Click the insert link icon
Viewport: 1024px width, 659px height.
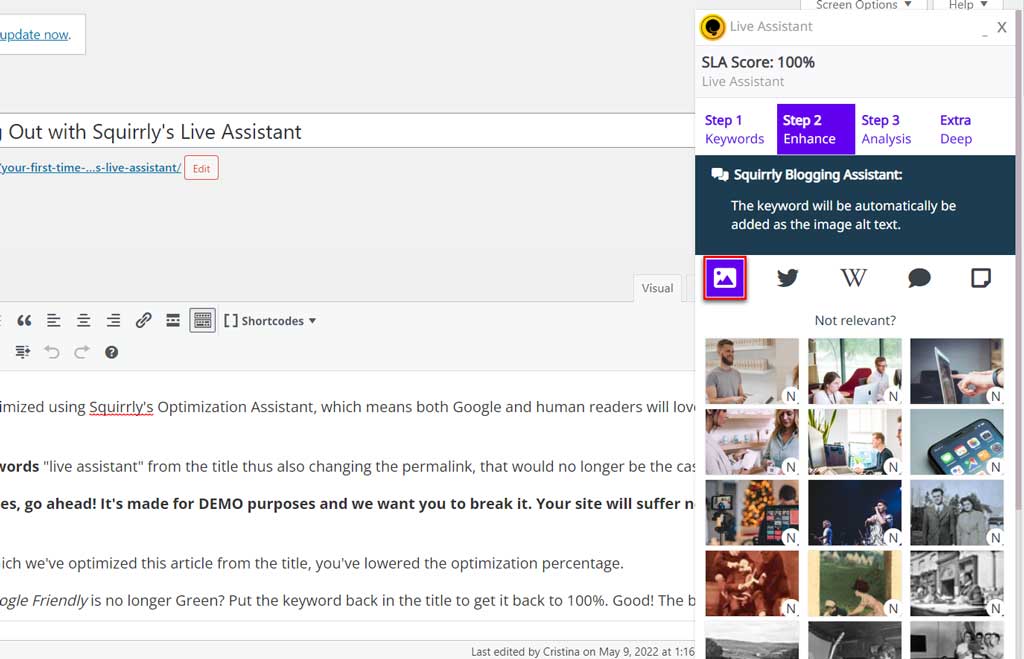(143, 321)
